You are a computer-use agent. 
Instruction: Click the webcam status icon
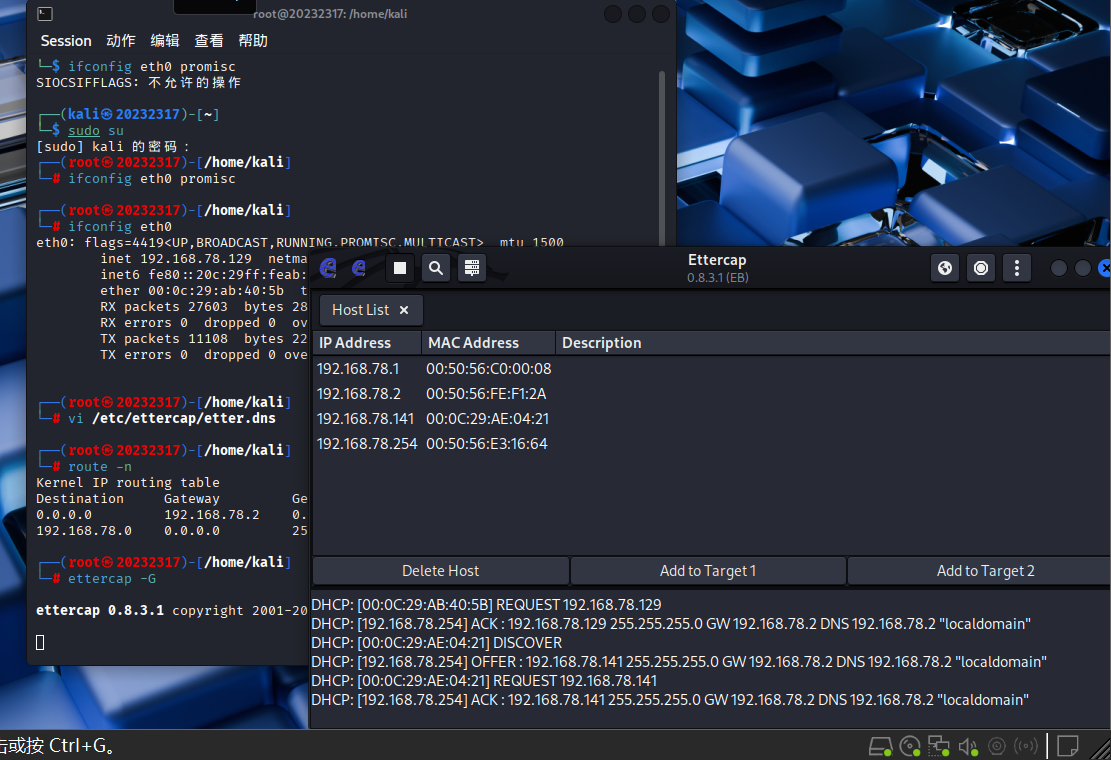[997, 746]
